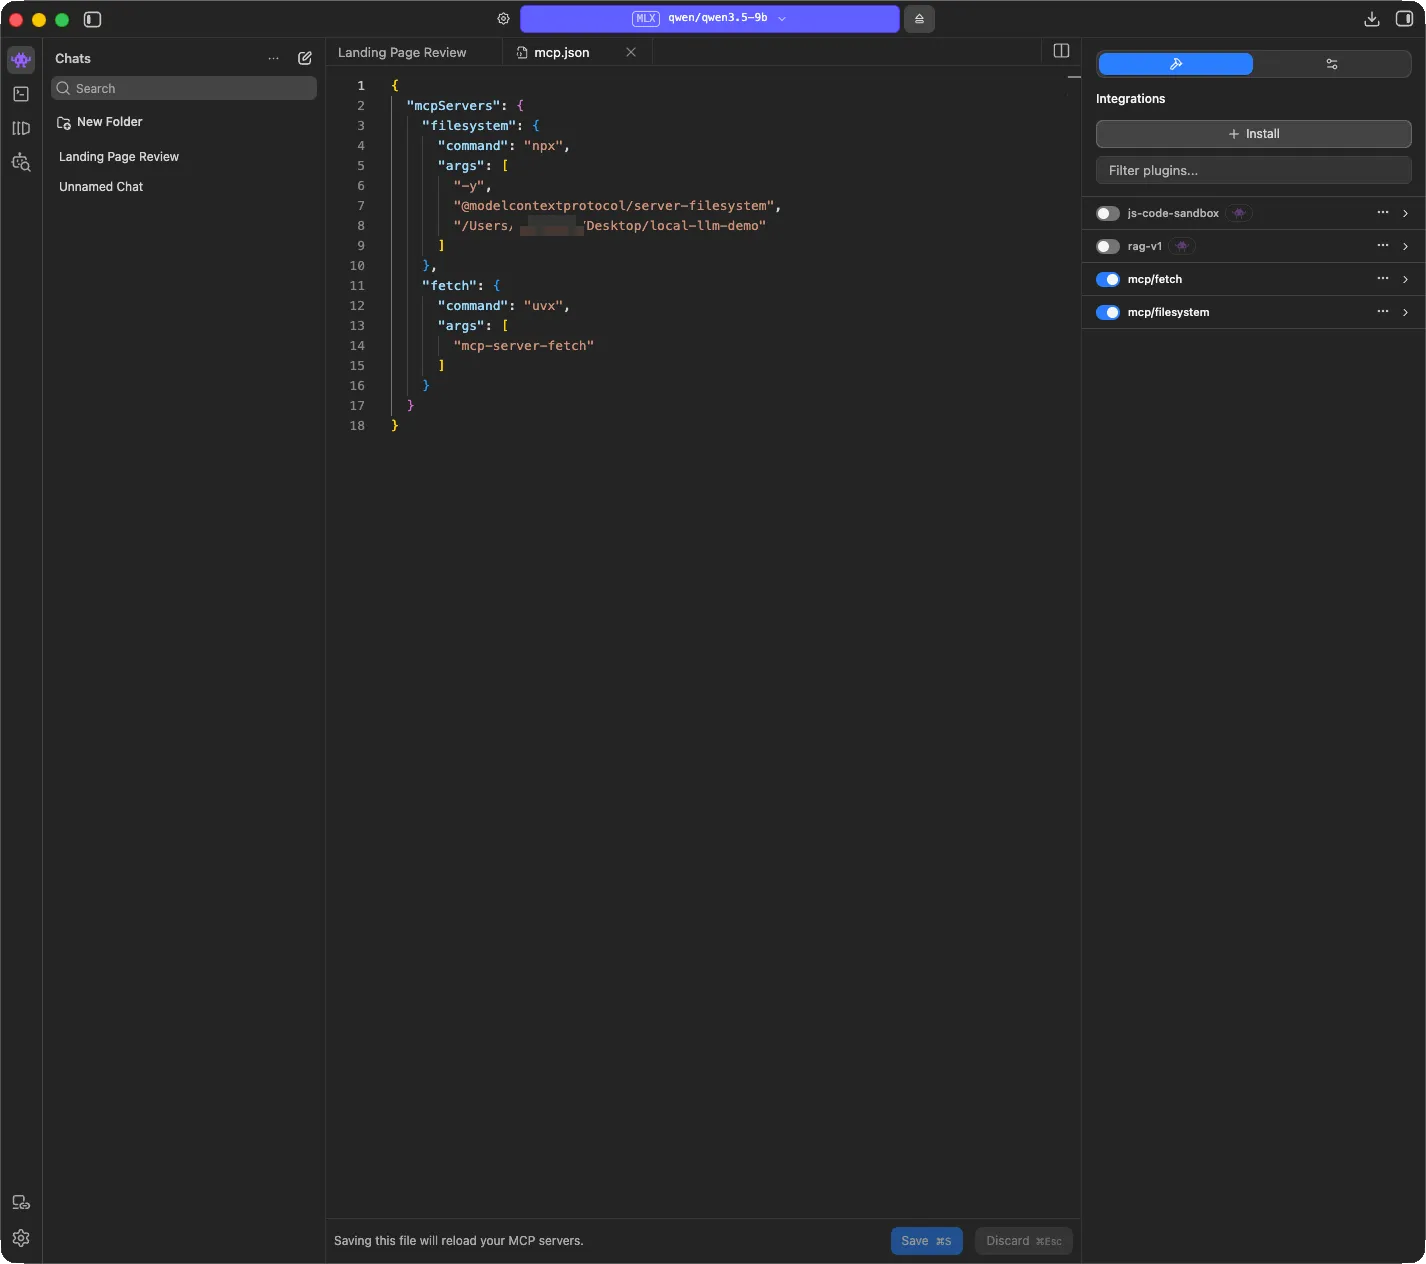Expand the mcp/fetch row chevron
1426x1264 pixels.
1406,279
